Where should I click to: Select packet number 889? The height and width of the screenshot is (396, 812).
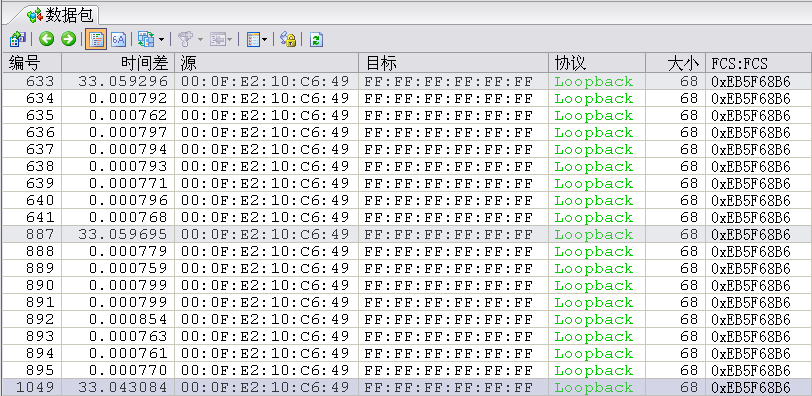point(39,269)
